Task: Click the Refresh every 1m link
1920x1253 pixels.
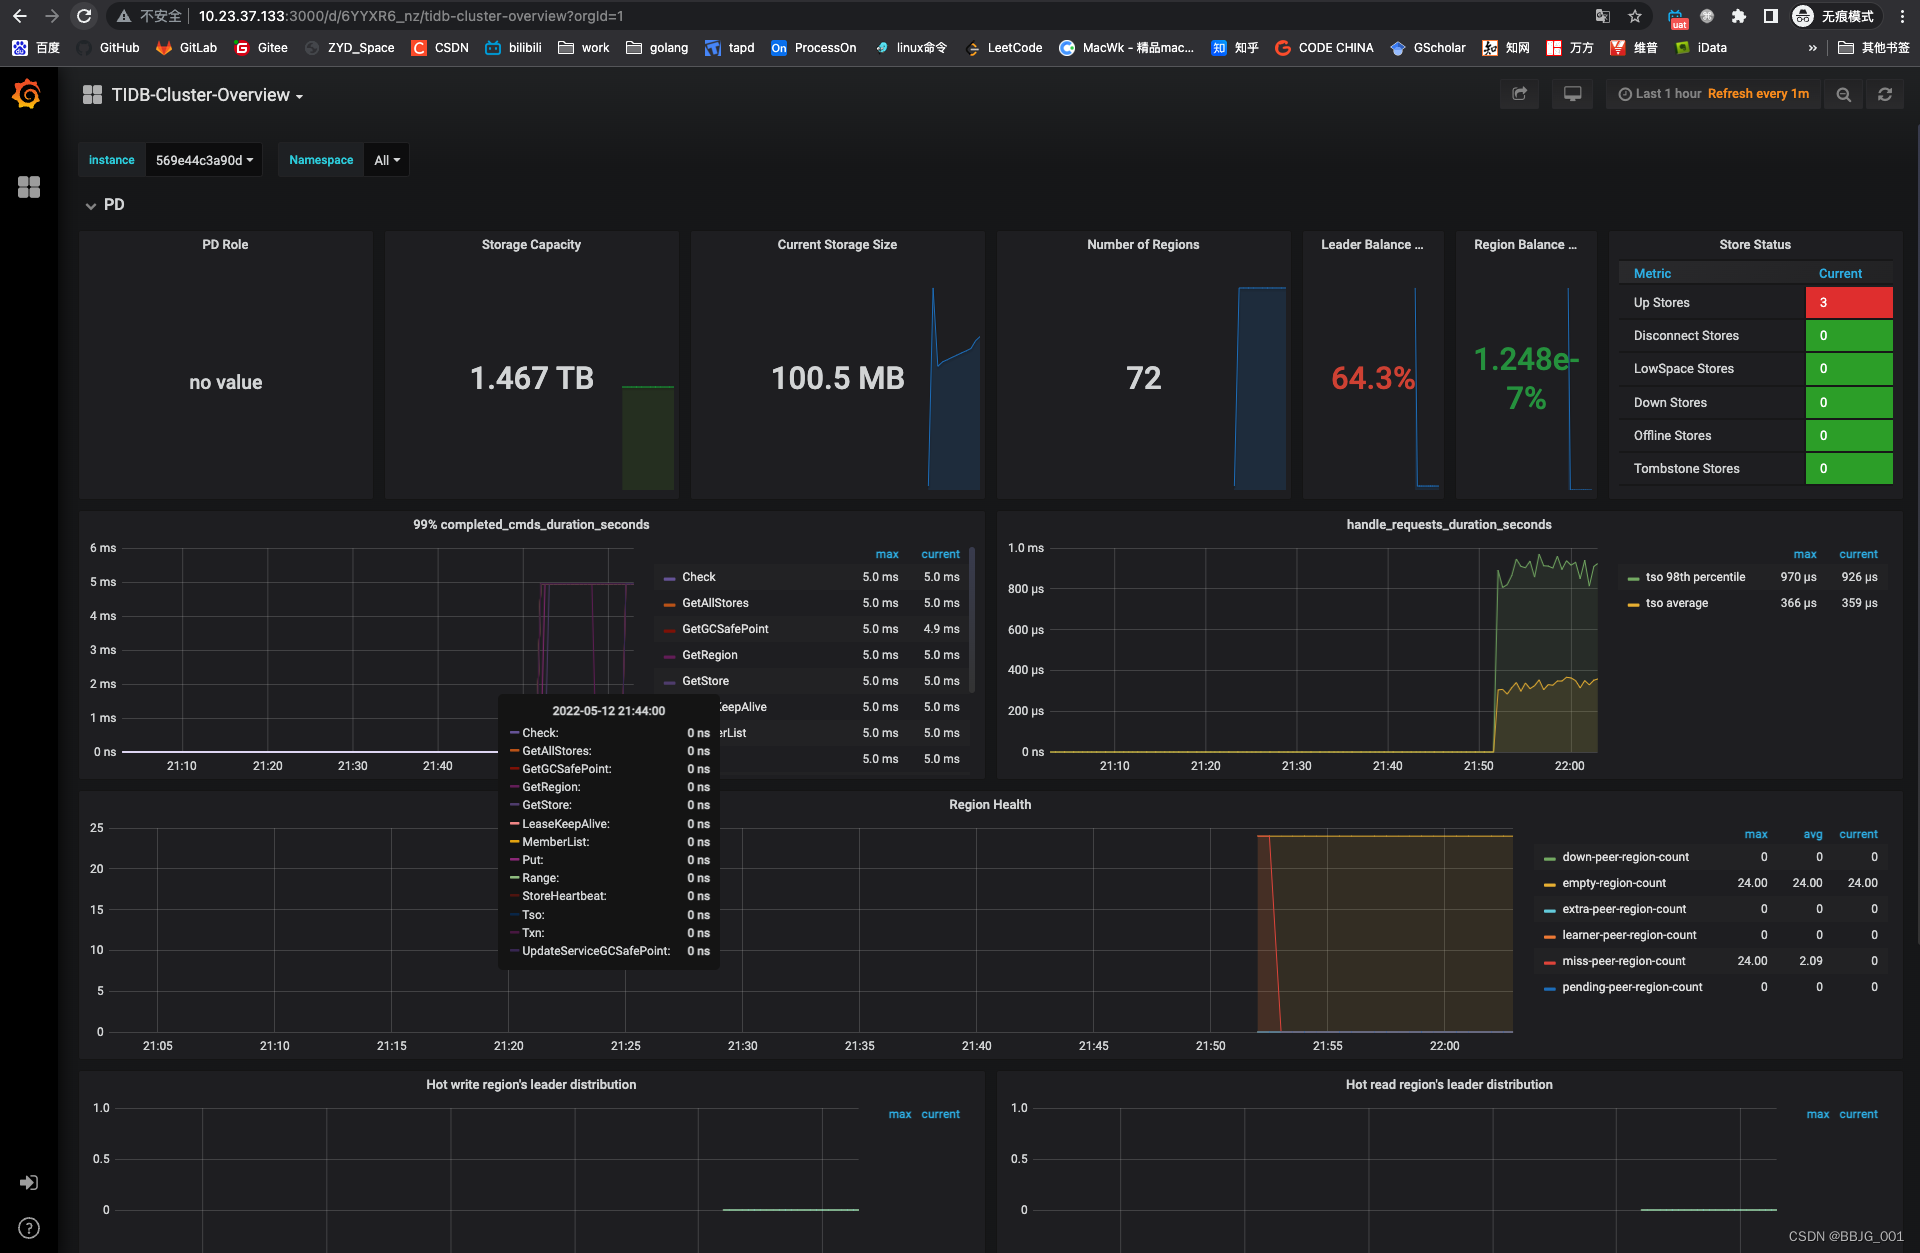Action: (x=1758, y=93)
